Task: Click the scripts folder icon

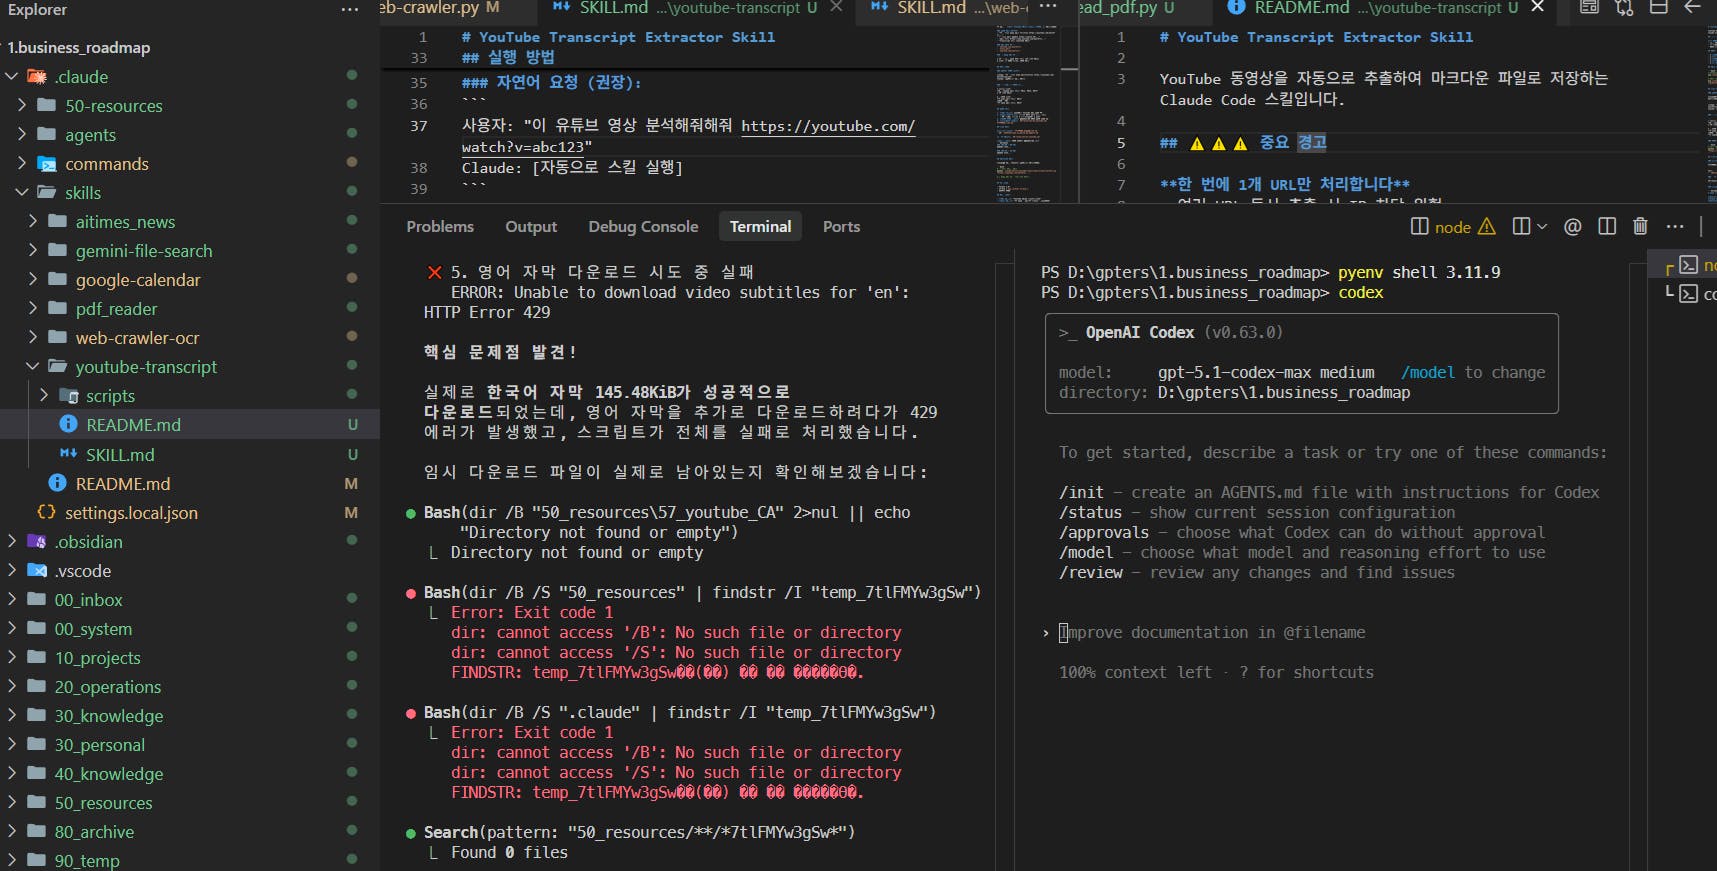Action: (68, 396)
